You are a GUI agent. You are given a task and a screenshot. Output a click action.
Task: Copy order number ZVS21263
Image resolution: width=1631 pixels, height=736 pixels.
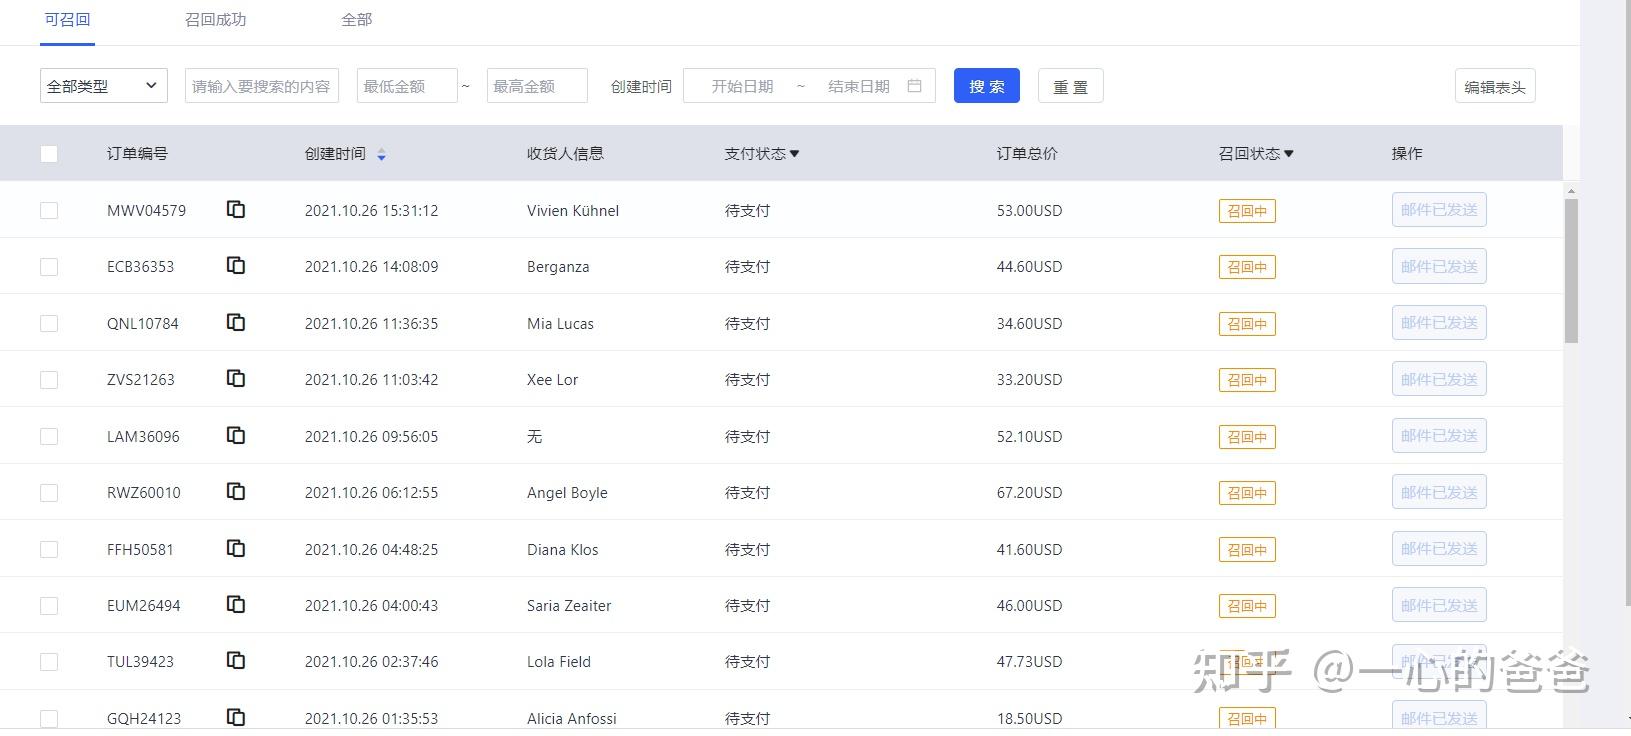236,379
